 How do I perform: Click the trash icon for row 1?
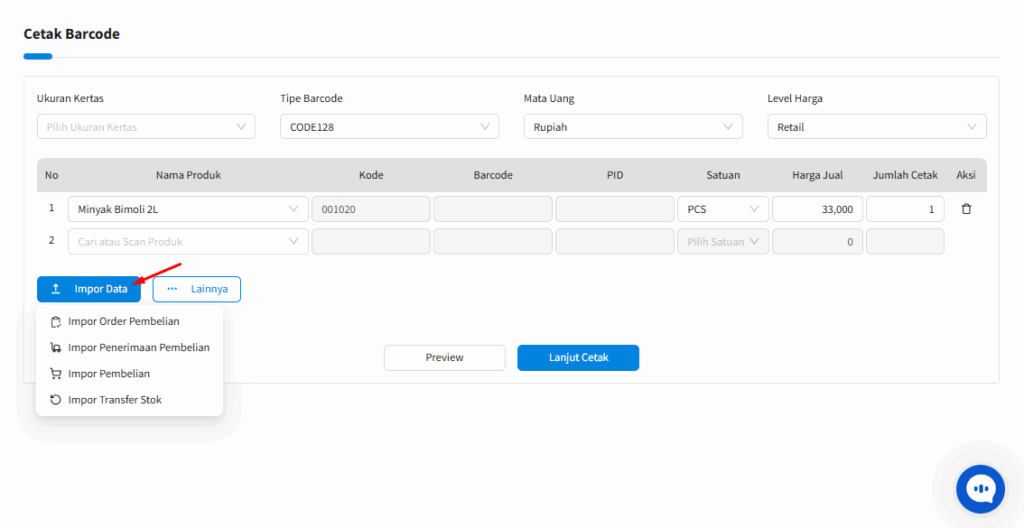(x=966, y=209)
